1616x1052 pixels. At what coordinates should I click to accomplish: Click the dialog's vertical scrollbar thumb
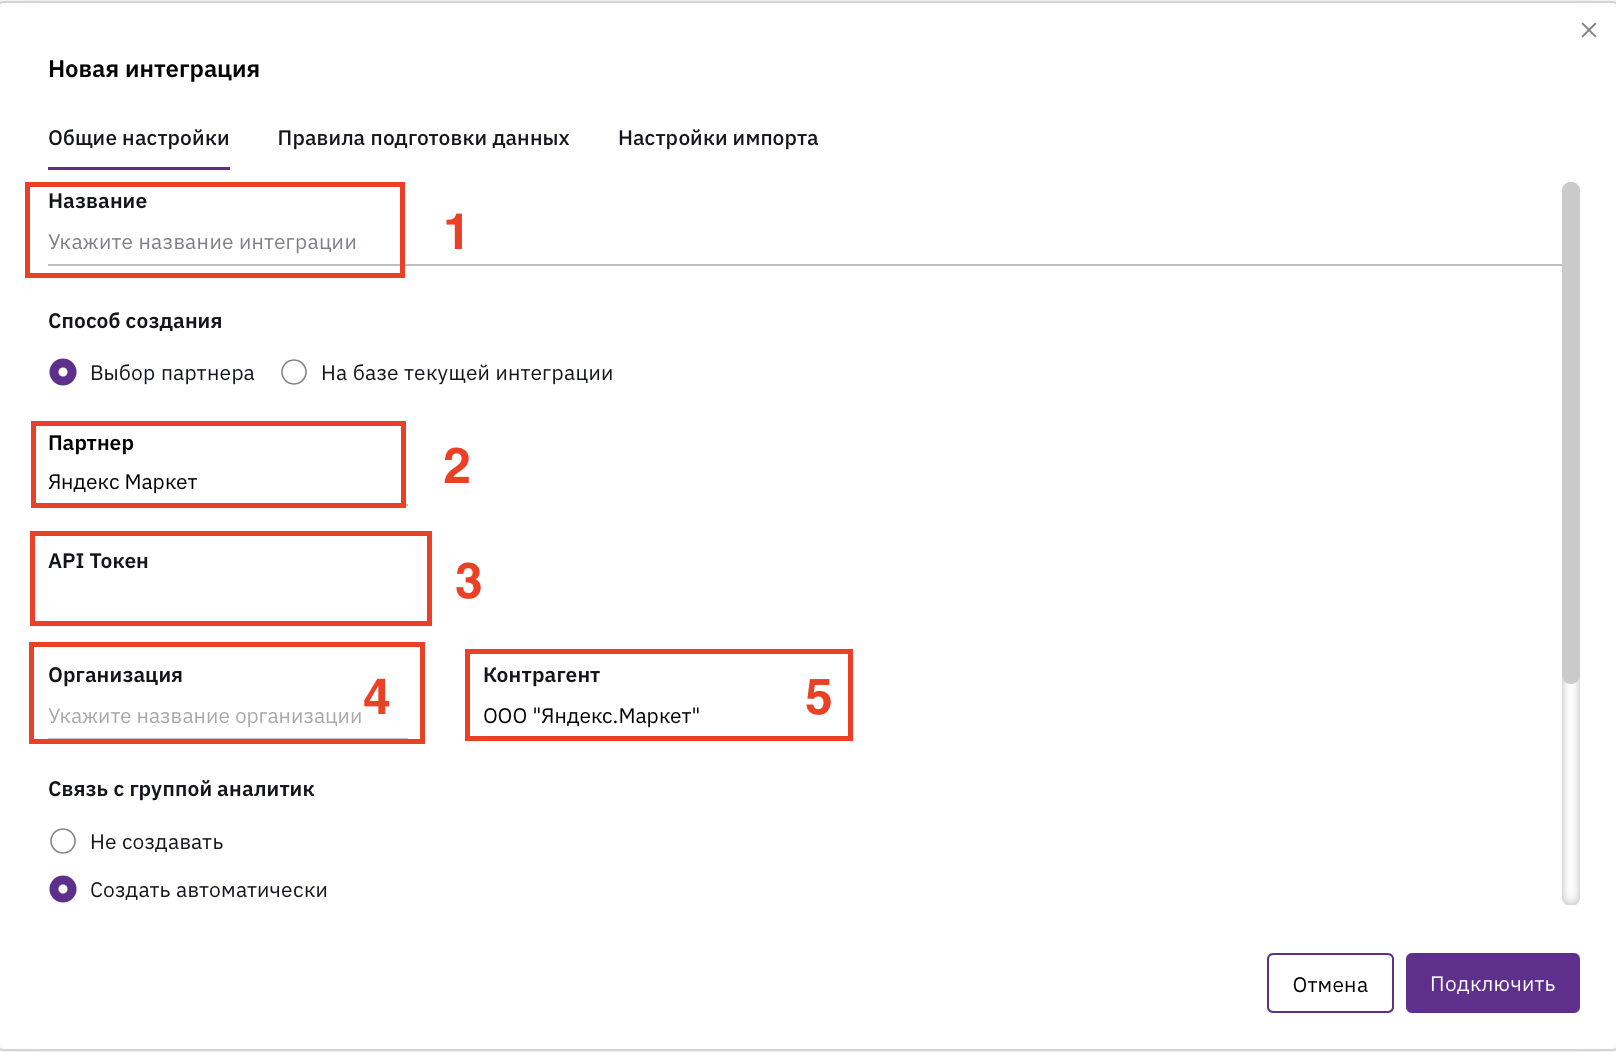(1571, 432)
